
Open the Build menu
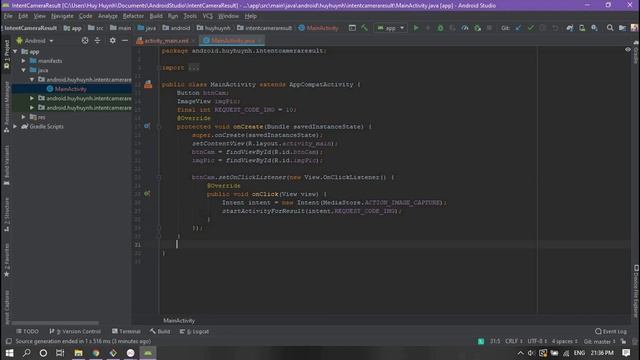156,16
